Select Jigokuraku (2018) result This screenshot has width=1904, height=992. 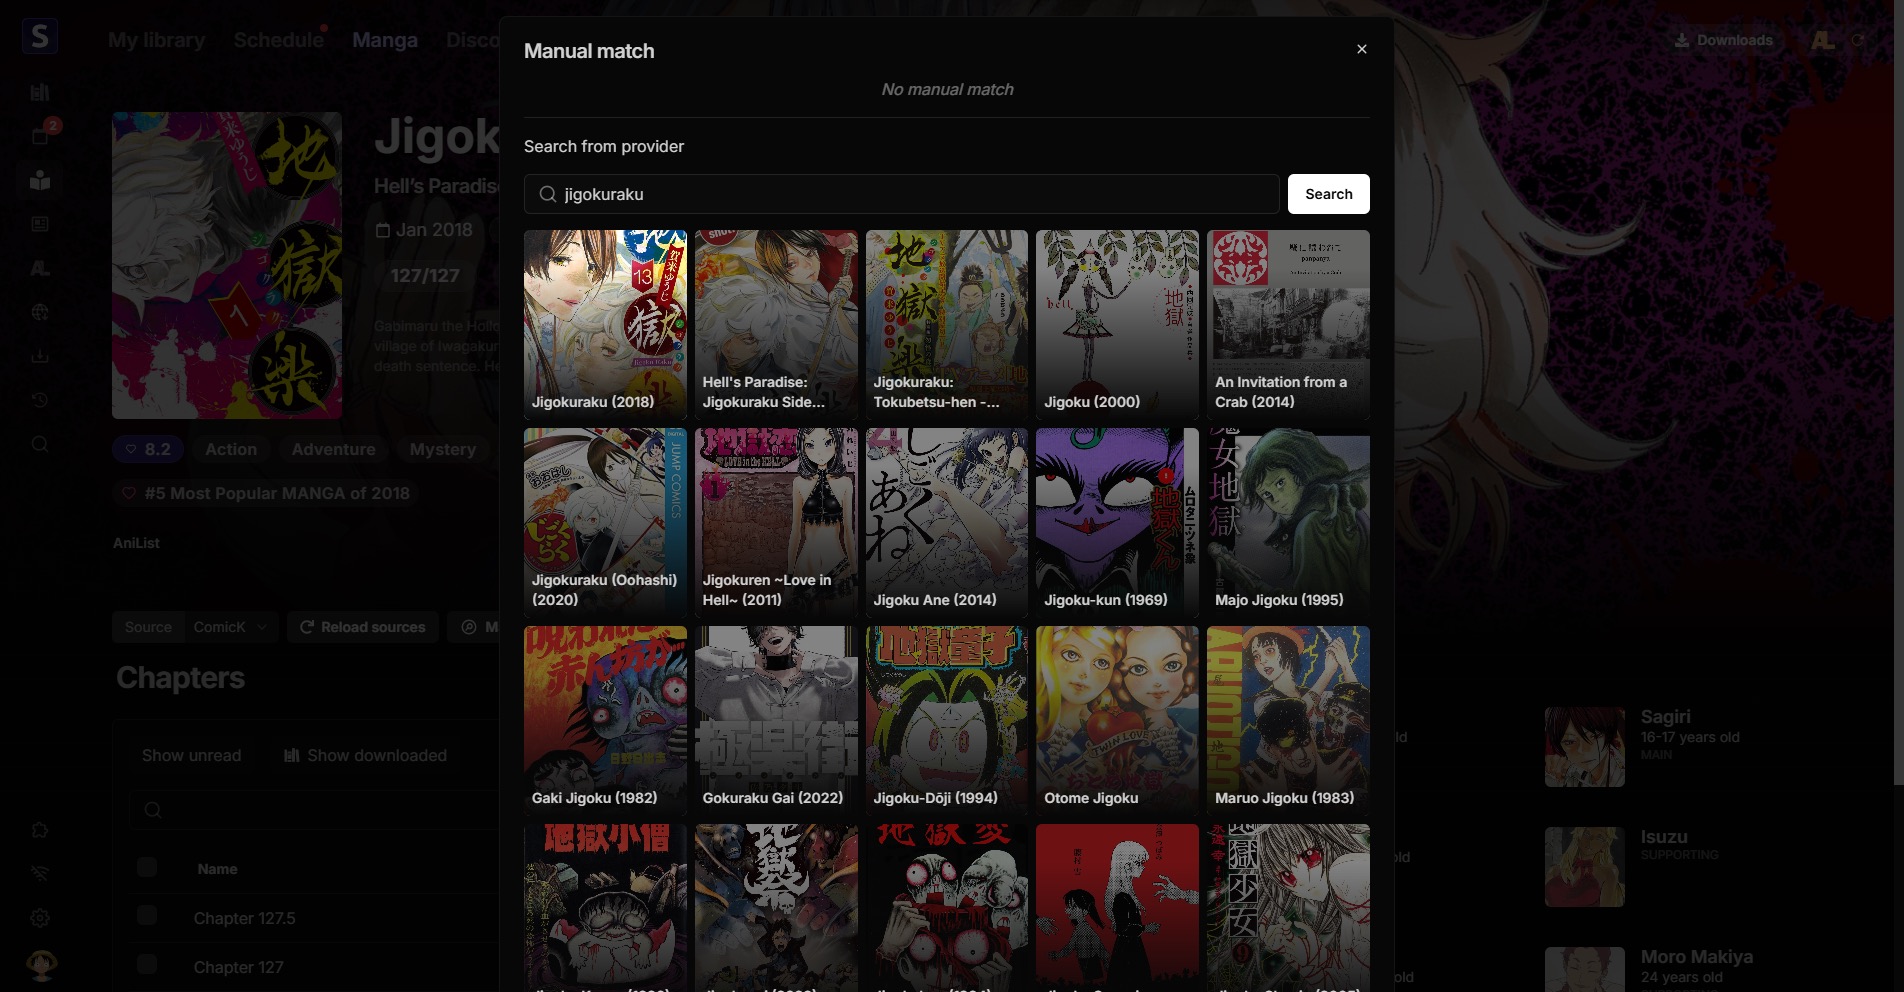tap(605, 324)
